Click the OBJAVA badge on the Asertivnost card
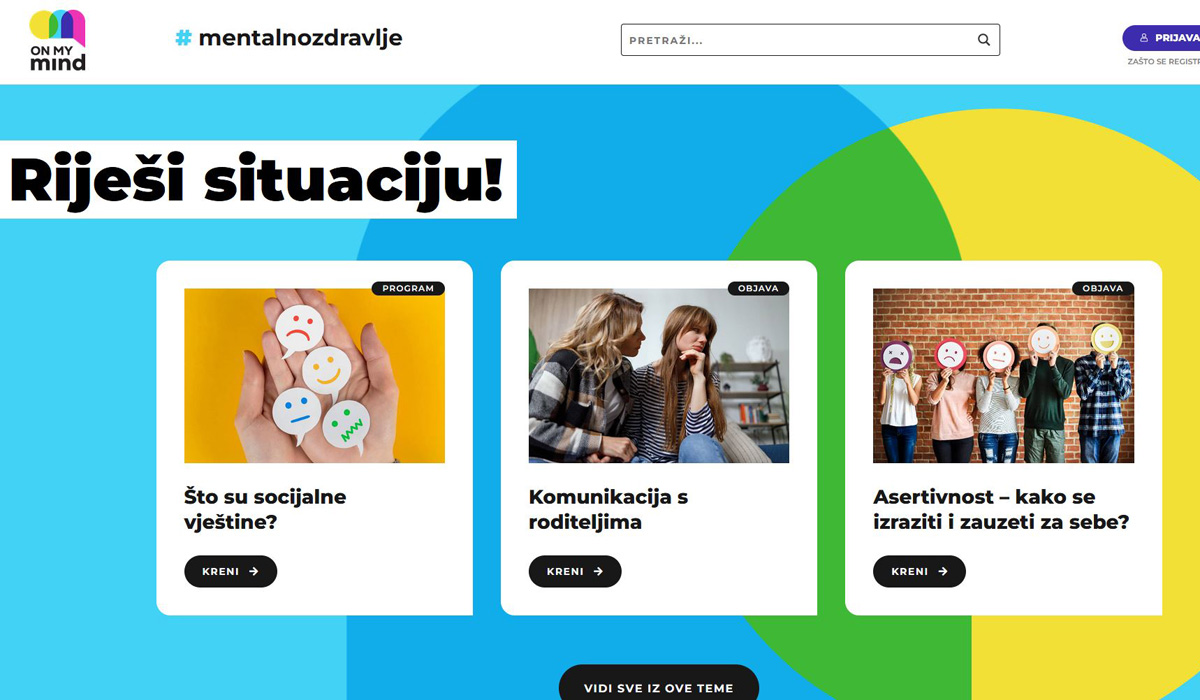 [x=1103, y=288]
